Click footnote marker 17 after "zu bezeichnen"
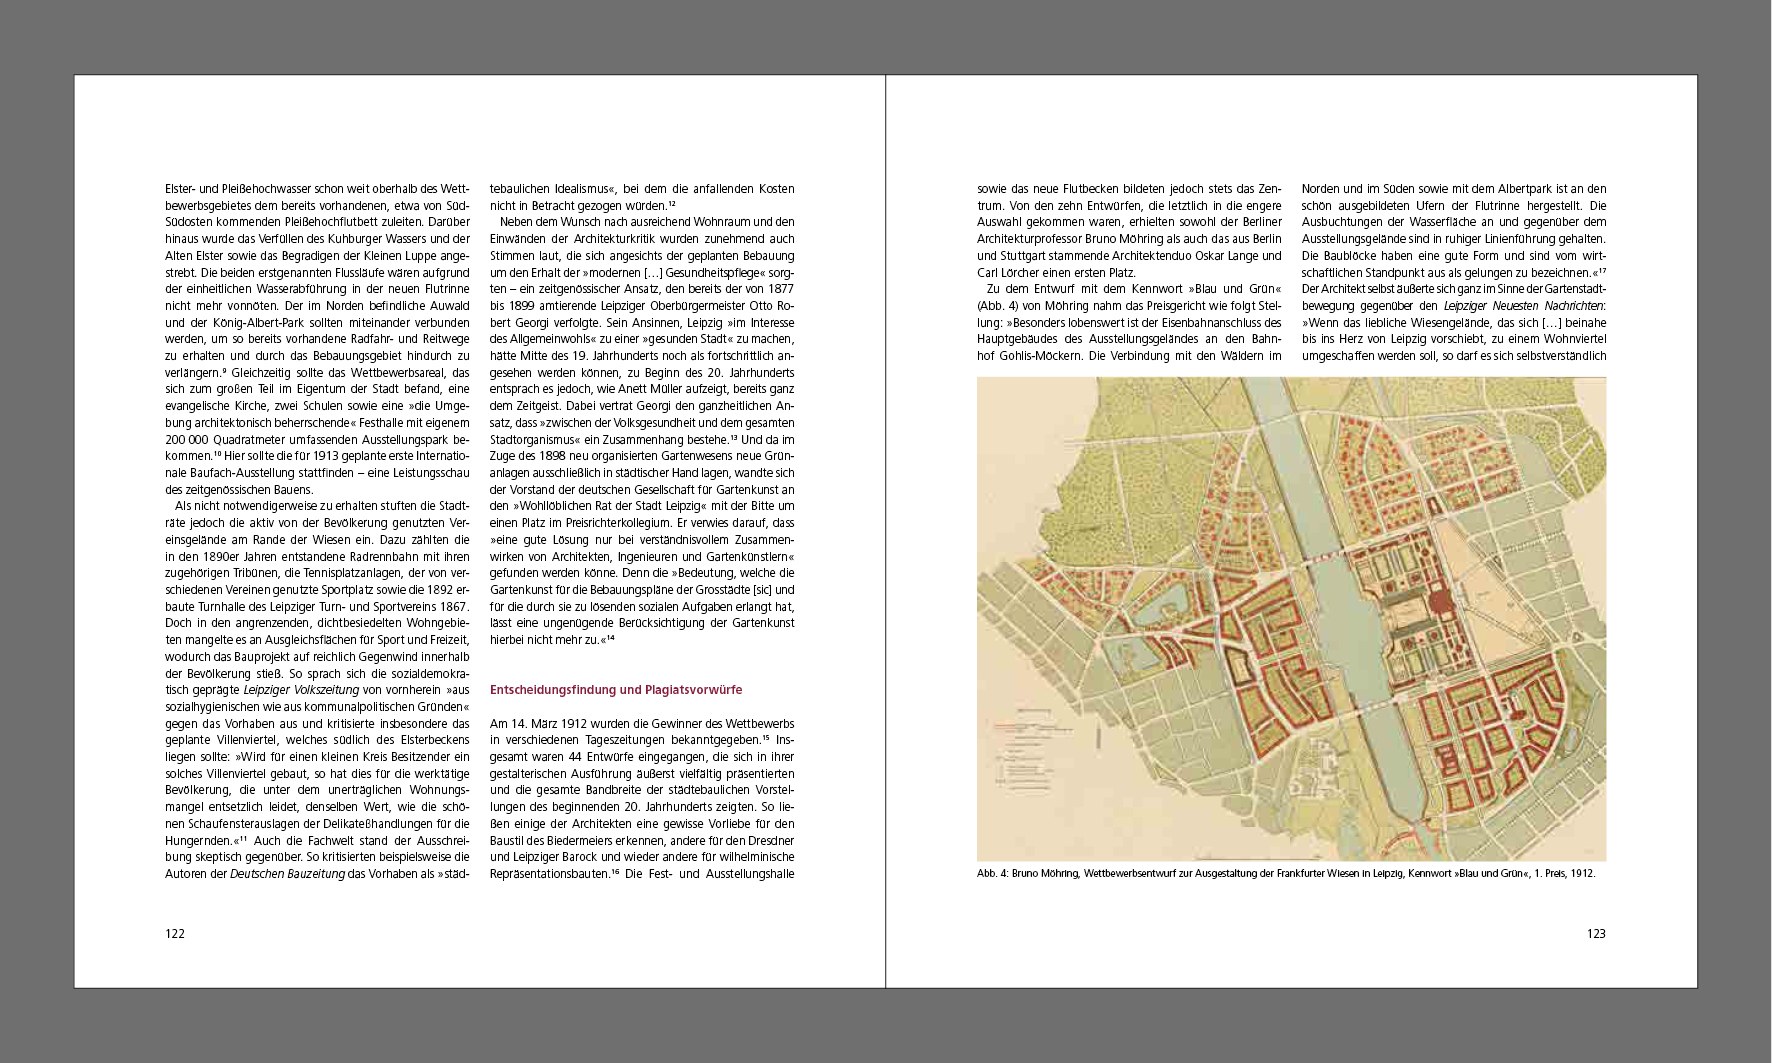The image size is (1772, 1063). [x=1601, y=270]
